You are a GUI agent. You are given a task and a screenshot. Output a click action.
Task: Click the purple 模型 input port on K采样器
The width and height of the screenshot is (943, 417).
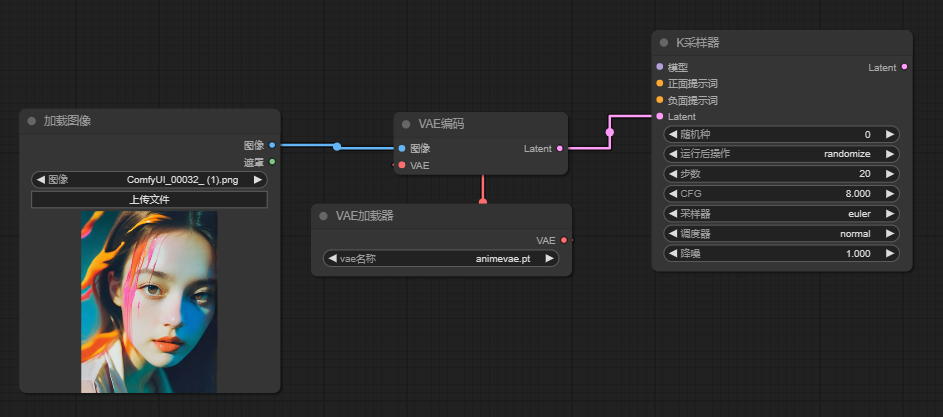point(660,67)
